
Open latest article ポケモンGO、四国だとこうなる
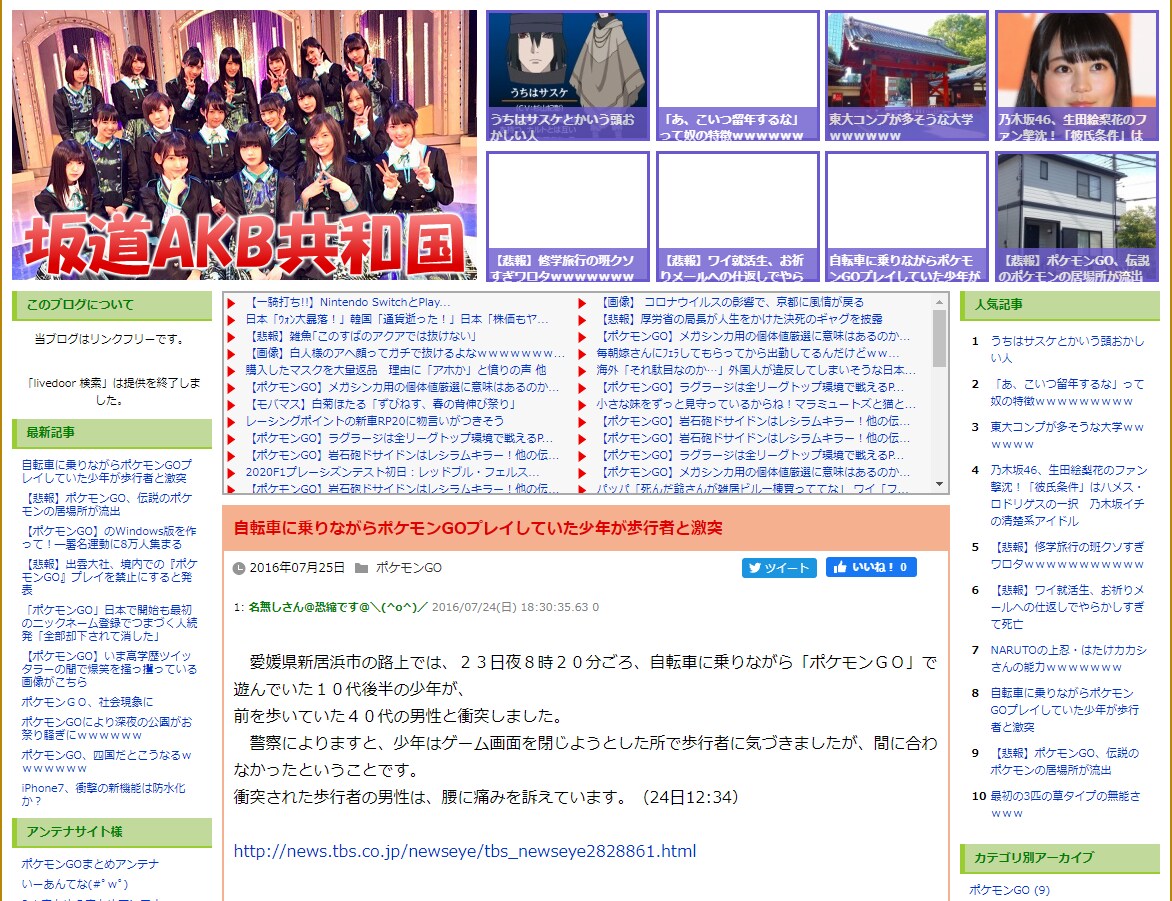(x=106, y=762)
